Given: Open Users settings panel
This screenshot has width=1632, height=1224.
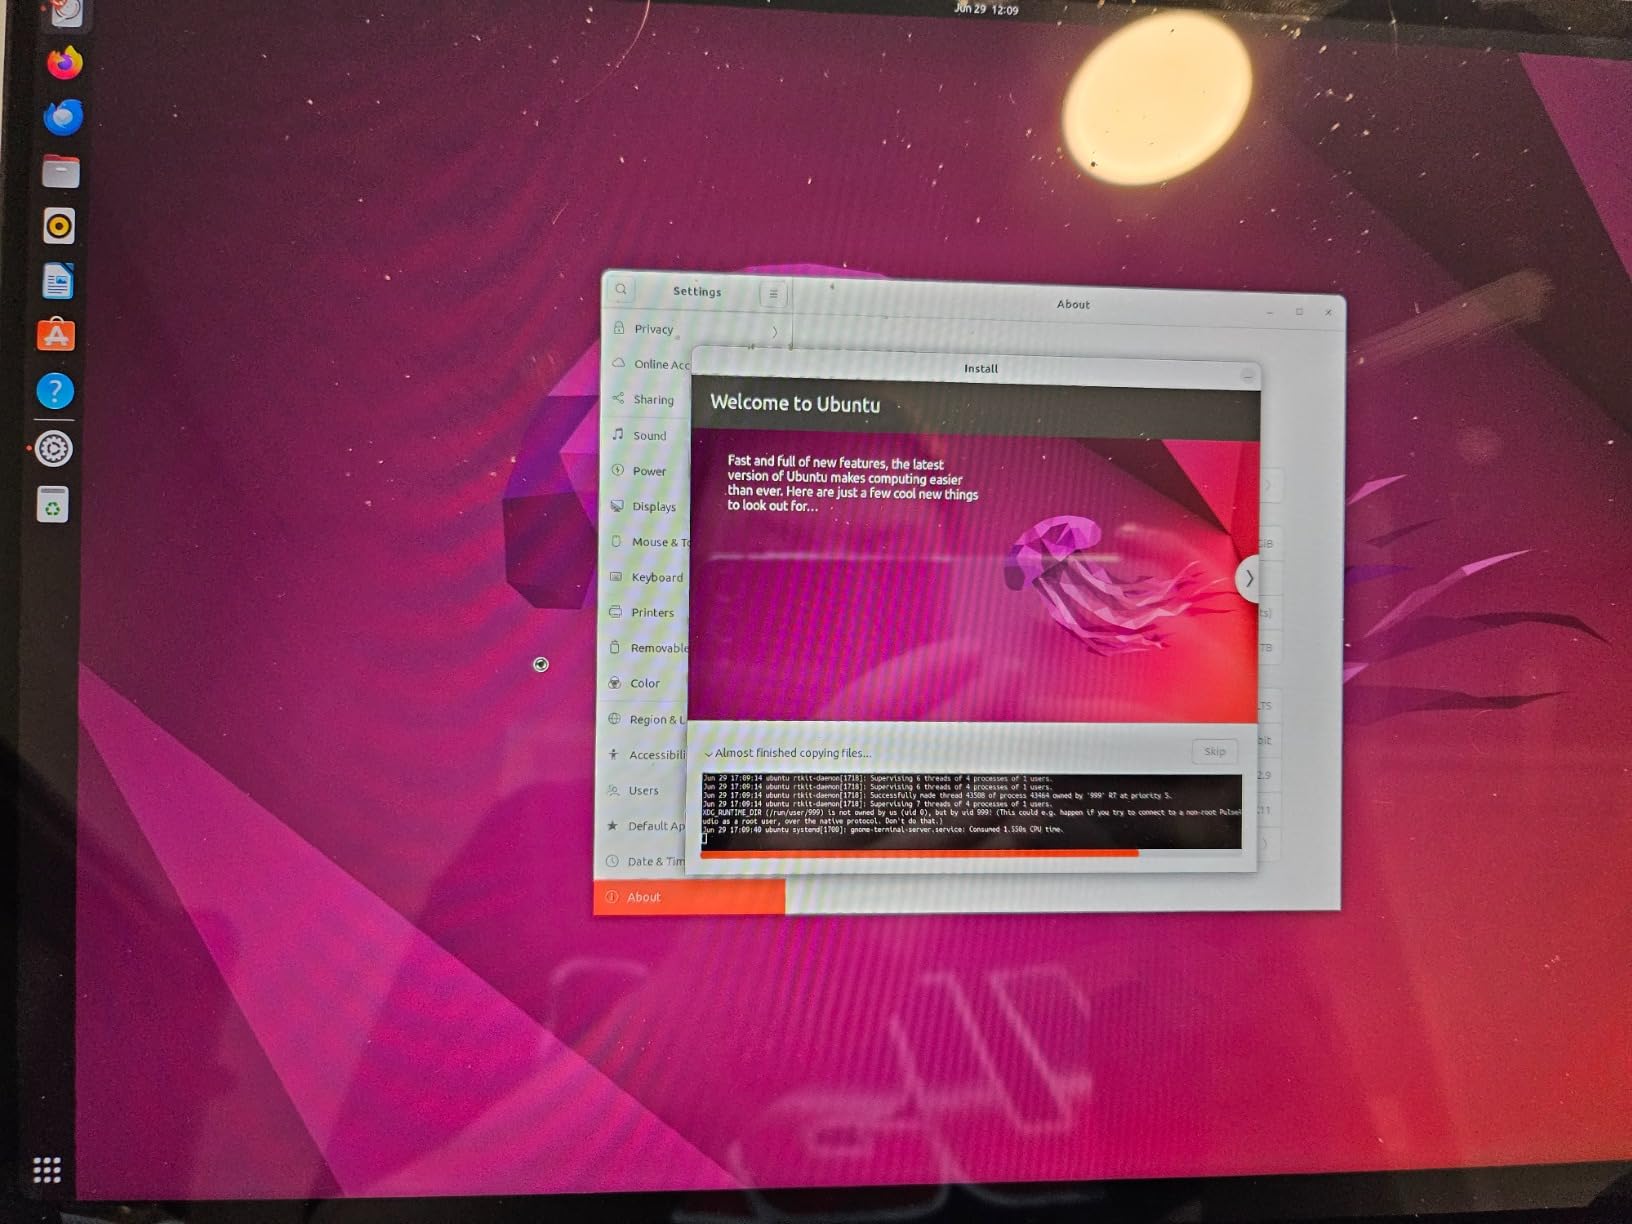Looking at the screenshot, I should click(x=642, y=790).
